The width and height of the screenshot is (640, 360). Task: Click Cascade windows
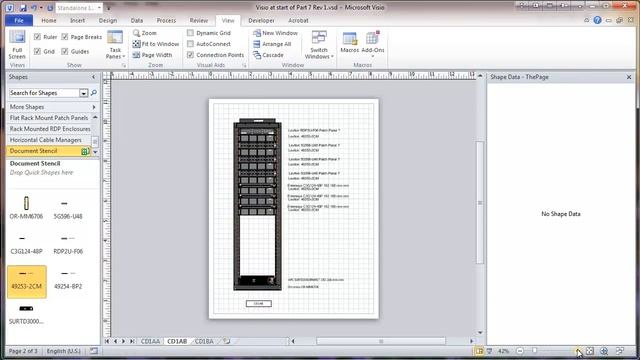tap(268, 55)
